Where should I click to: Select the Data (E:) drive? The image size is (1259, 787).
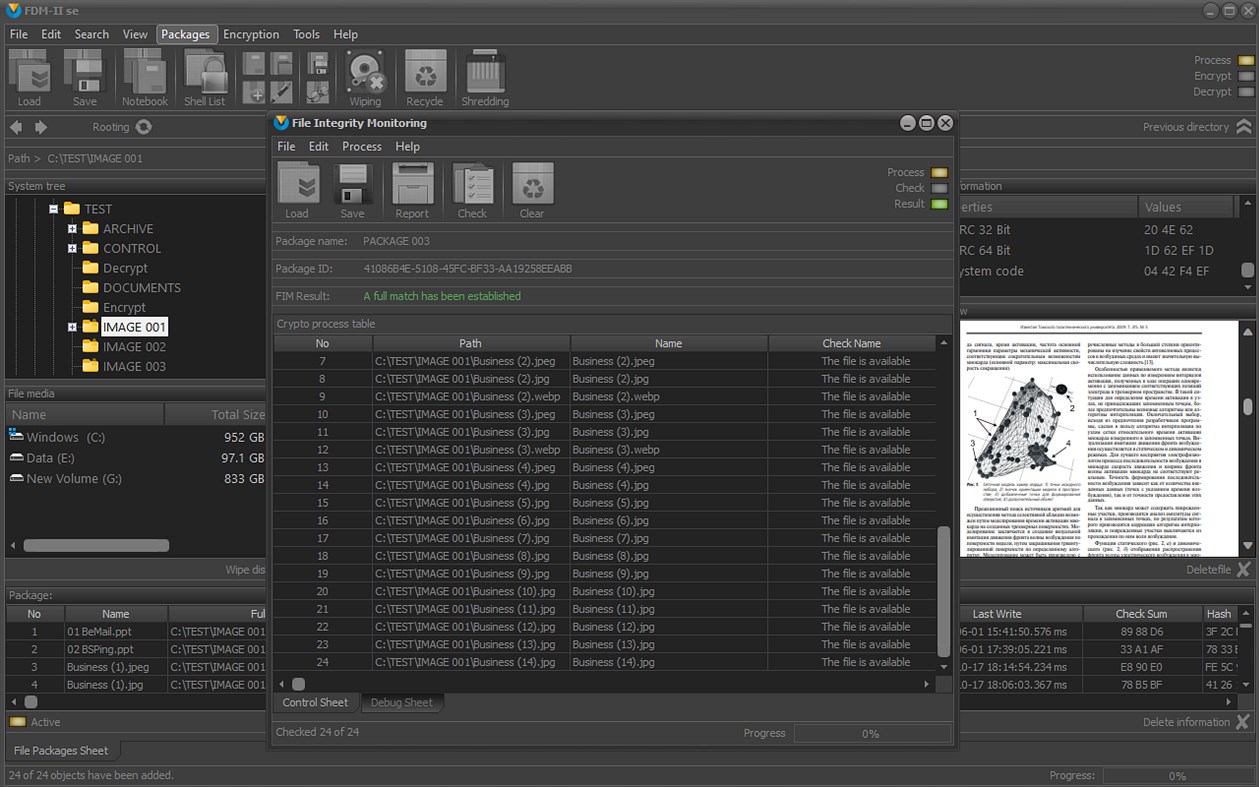tap(50, 458)
